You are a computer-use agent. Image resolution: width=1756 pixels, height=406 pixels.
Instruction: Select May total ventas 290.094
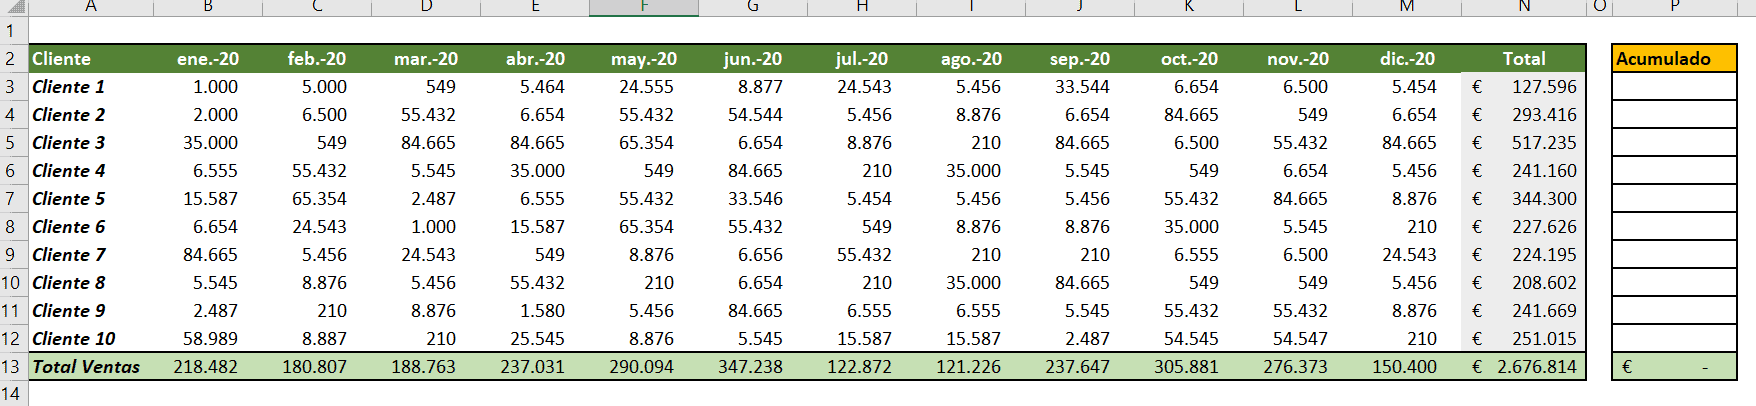point(644,366)
